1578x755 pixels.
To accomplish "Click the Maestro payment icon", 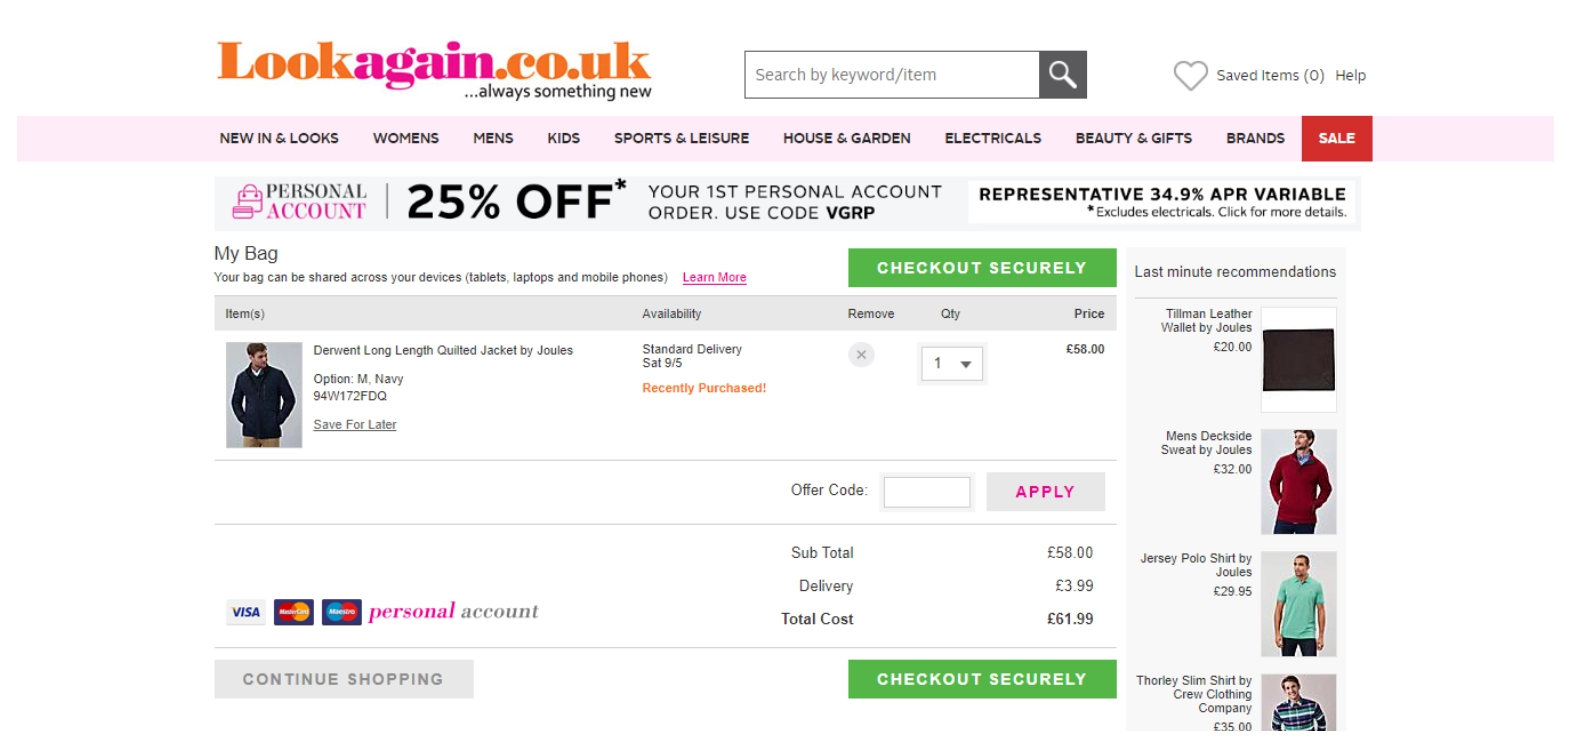I will [342, 612].
